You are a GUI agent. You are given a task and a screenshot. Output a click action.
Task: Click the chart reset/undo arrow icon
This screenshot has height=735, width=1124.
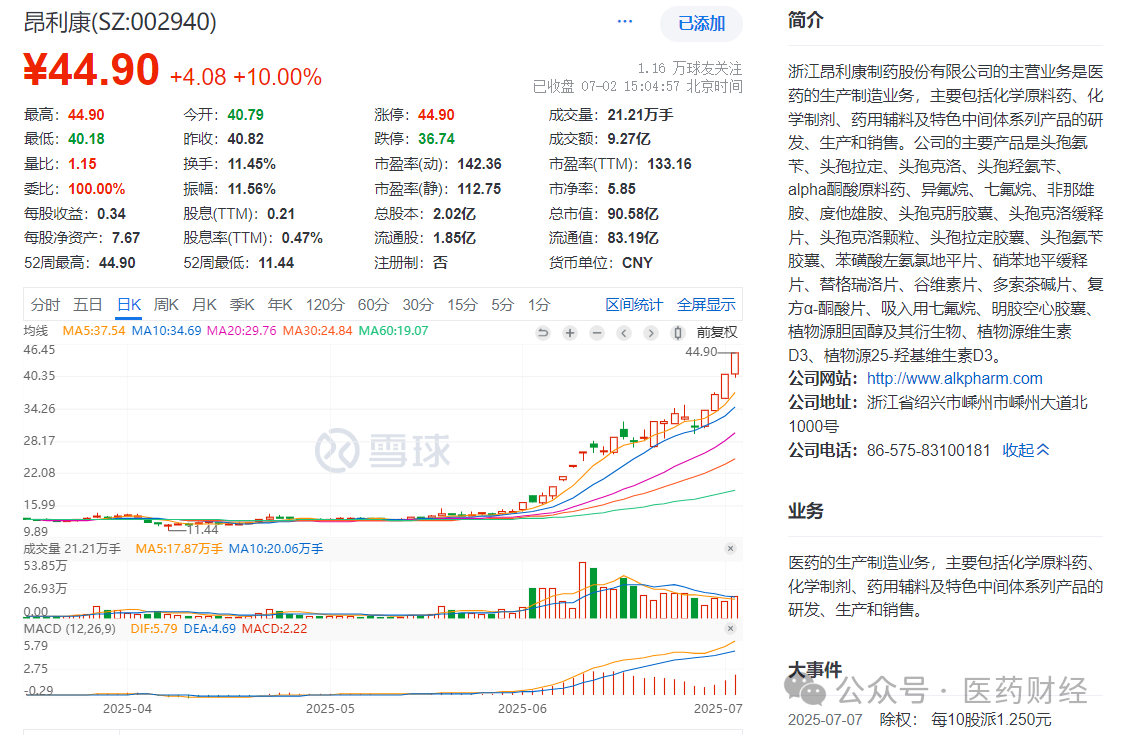[543, 333]
